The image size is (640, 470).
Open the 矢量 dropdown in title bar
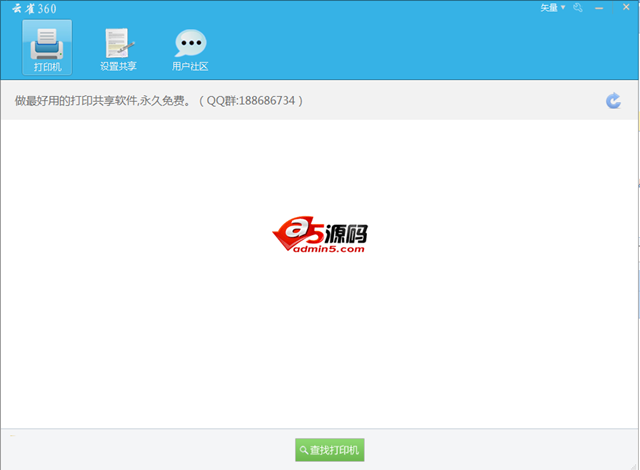(553, 8)
